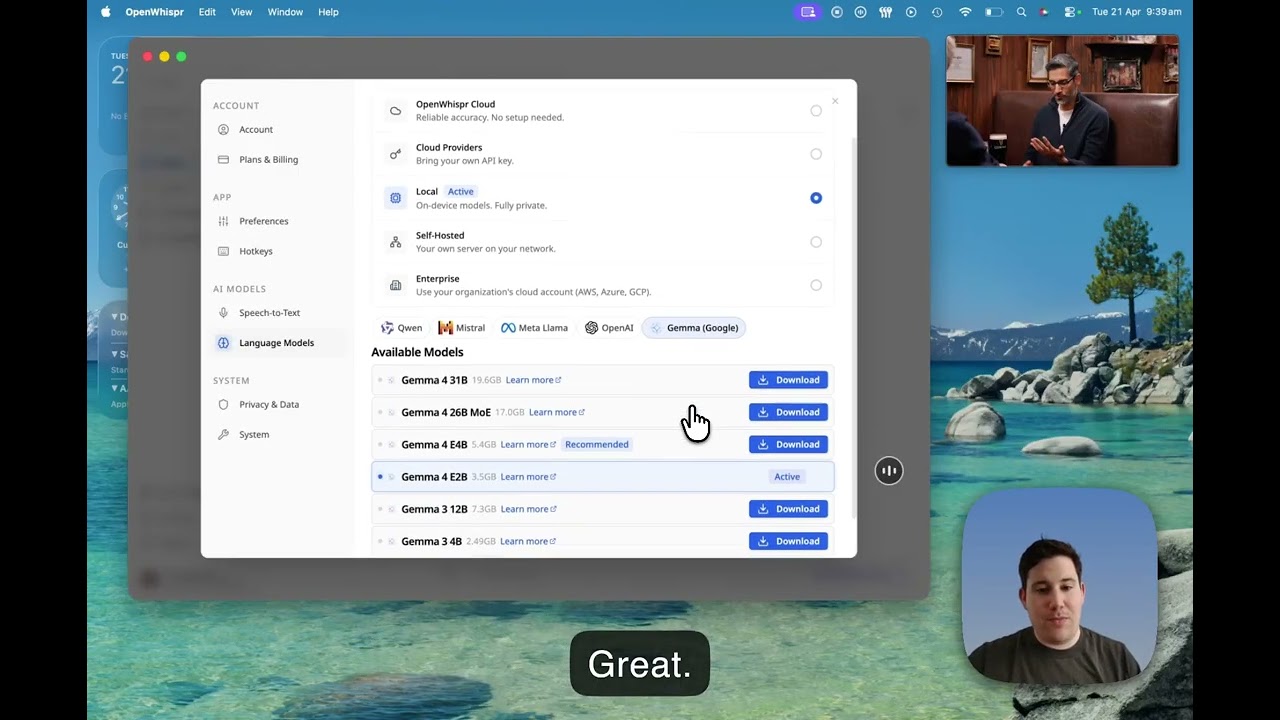This screenshot has height=720, width=1280.
Task: Switch to the Qwen provider tab
Action: coord(401,328)
